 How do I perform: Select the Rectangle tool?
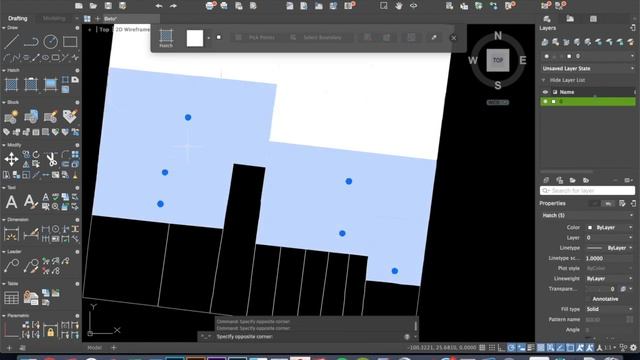70,42
